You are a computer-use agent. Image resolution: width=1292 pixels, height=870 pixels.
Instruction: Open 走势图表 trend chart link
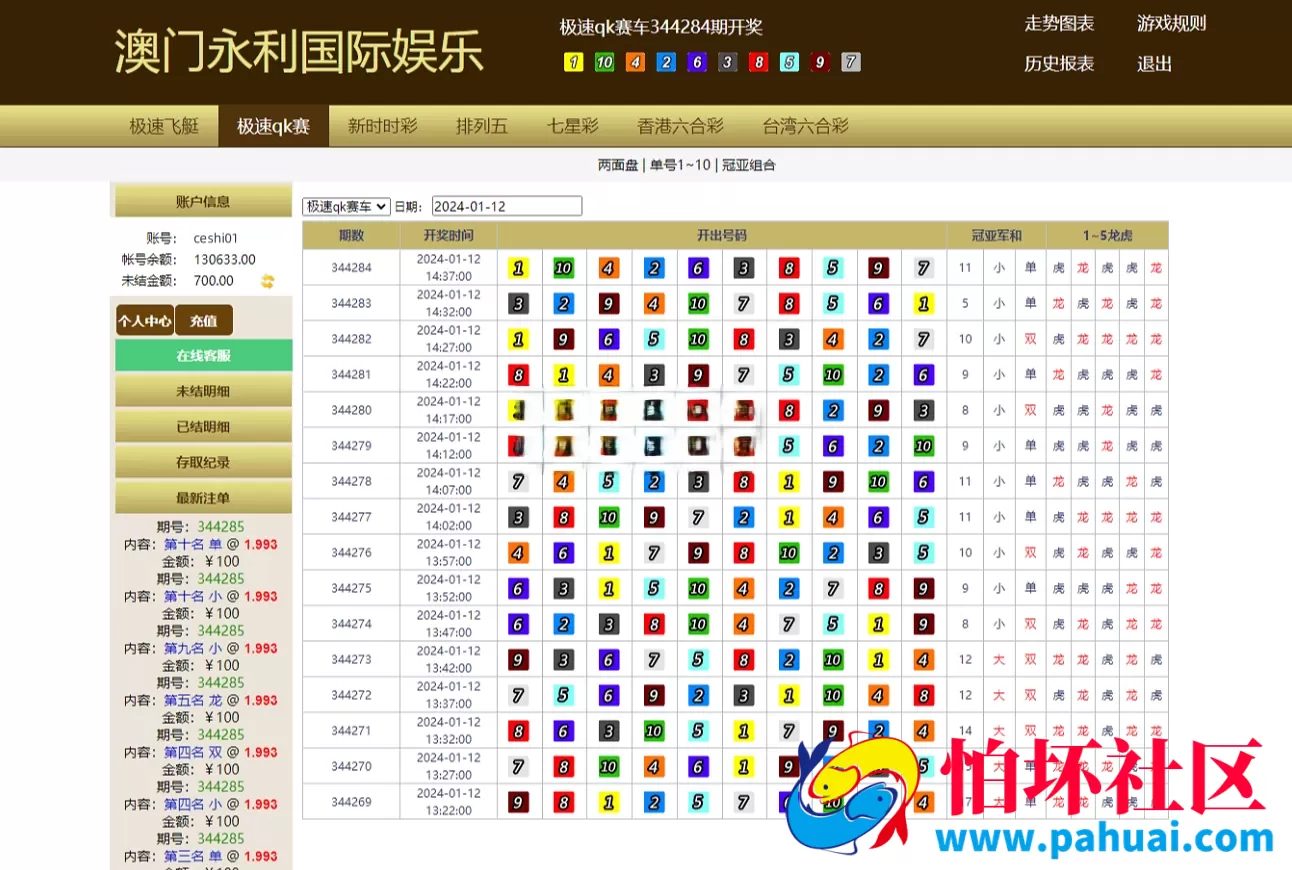[1059, 23]
